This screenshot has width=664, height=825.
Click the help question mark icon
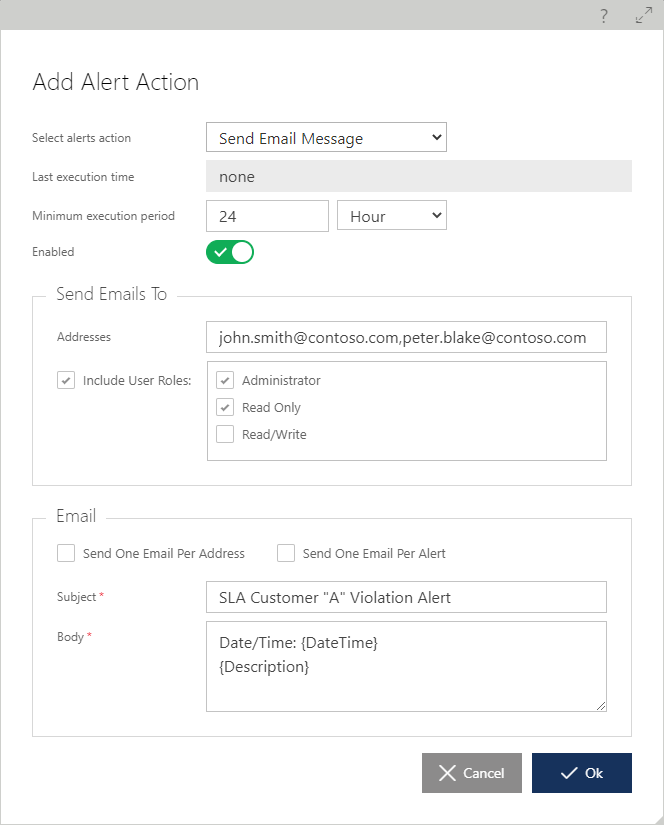coord(604,16)
